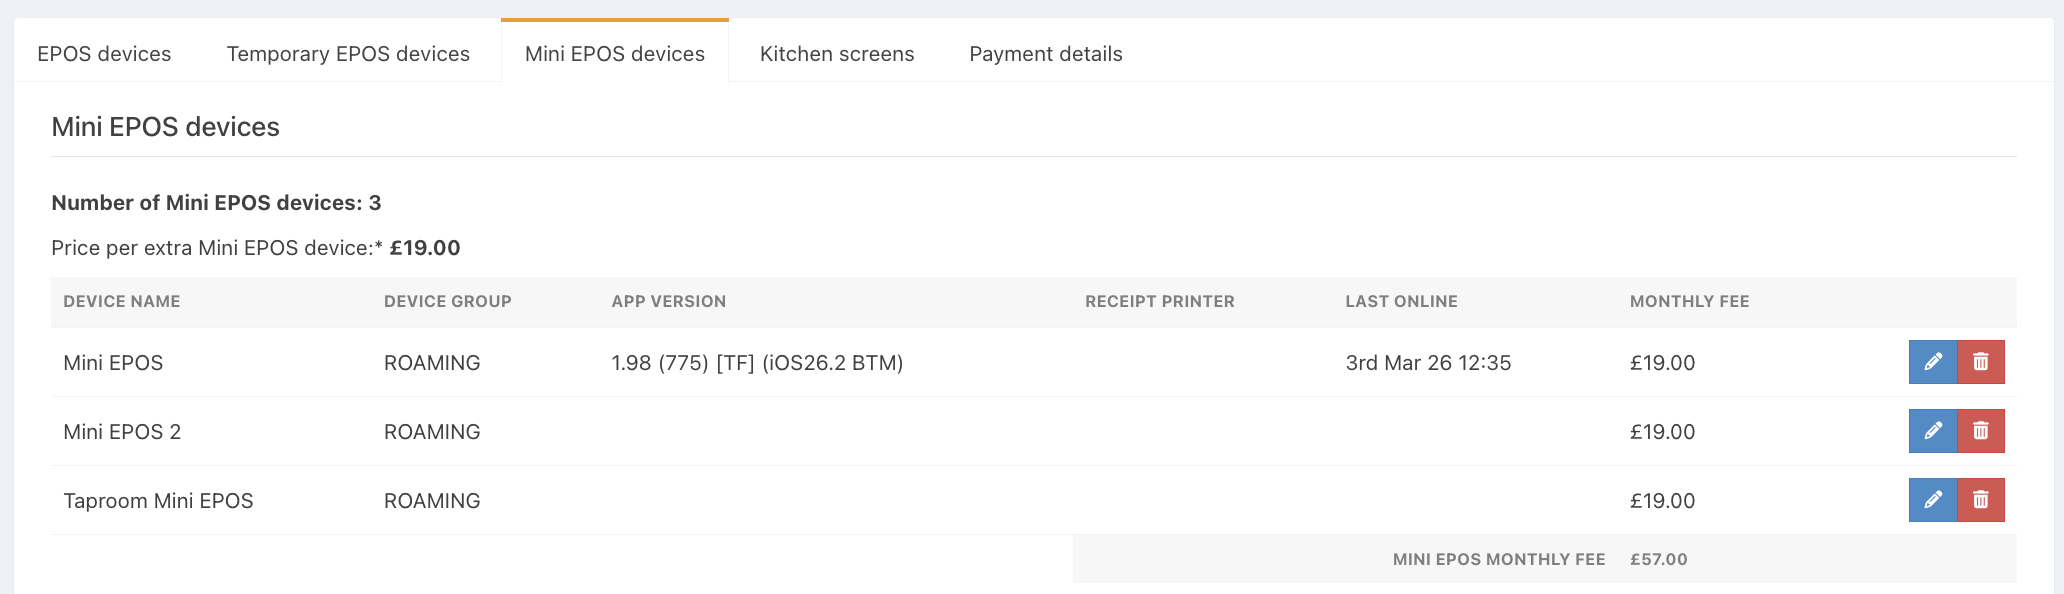Click the Monthly Fee column header

1689,302
